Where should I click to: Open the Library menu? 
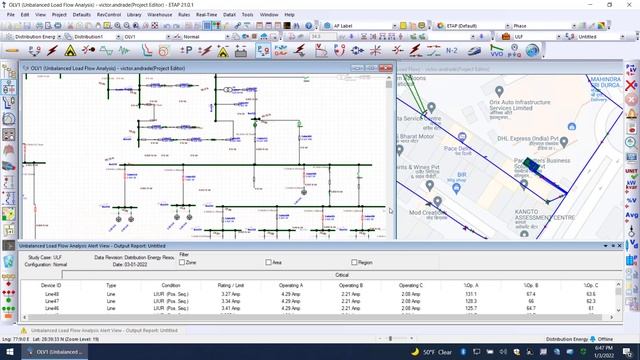134,15
